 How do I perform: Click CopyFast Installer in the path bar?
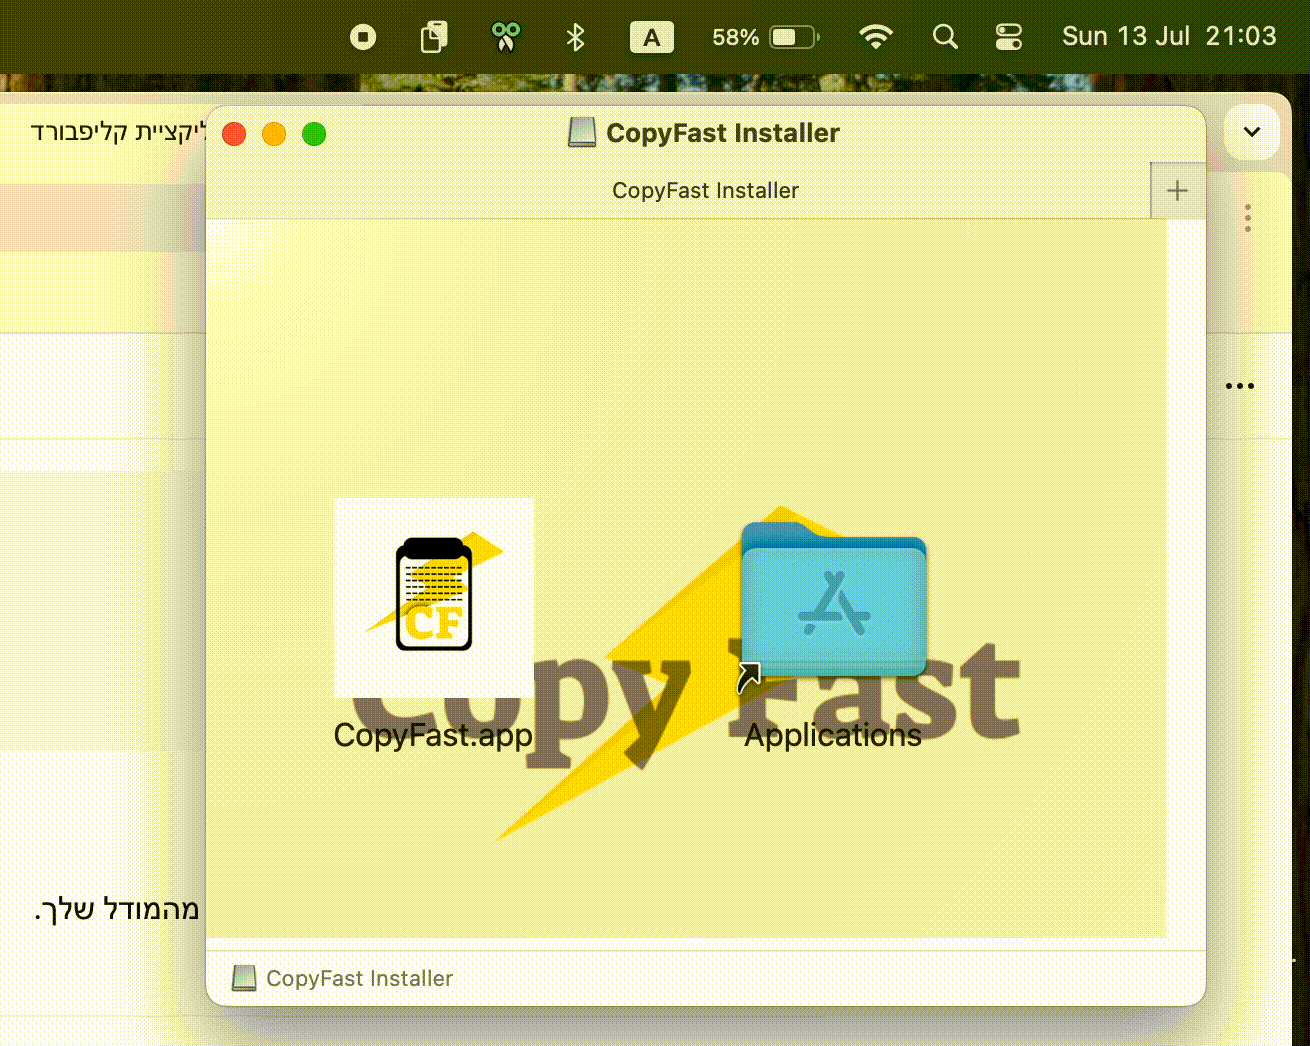tap(359, 978)
